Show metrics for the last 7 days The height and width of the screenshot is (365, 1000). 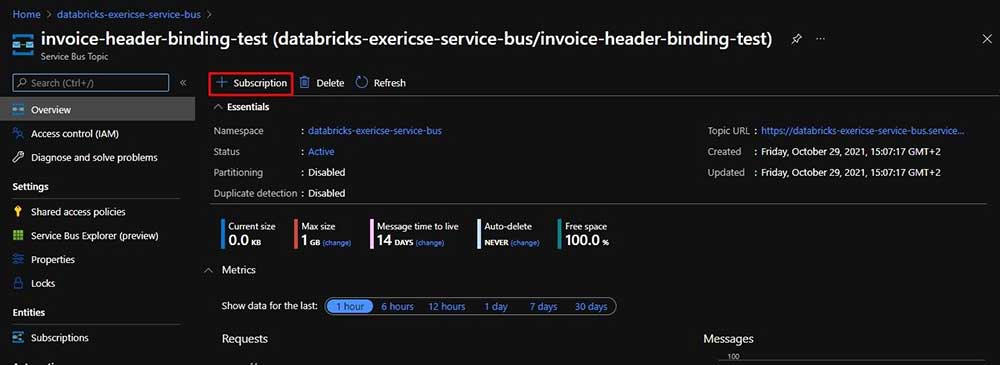[x=543, y=307]
